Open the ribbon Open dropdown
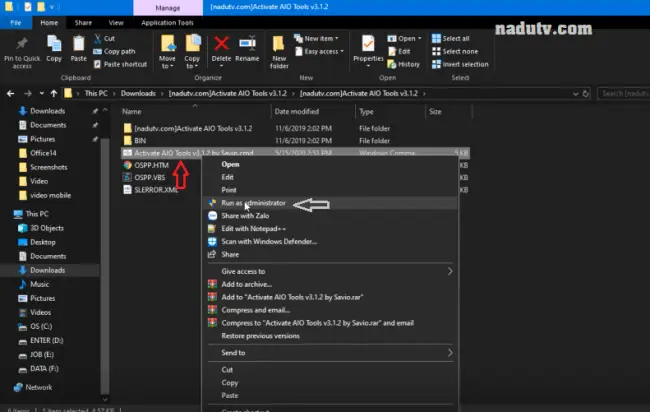This screenshot has height=412, width=650. point(404,39)
